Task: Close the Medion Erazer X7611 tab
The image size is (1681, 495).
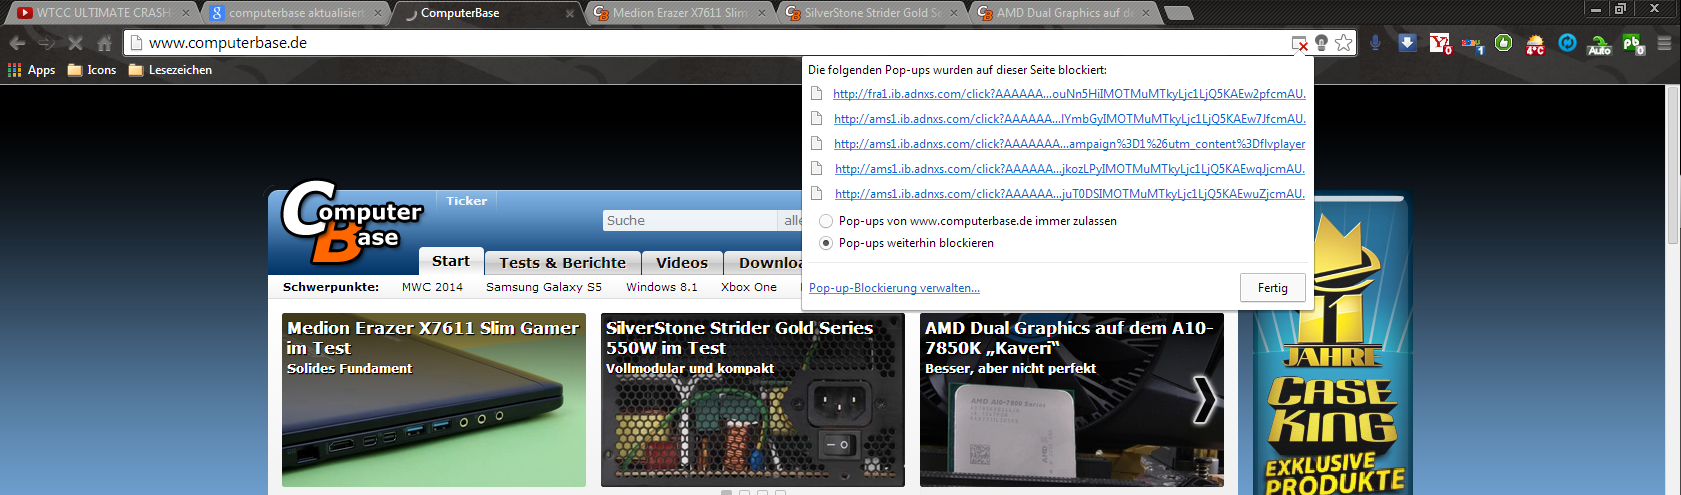Action: point(762,13)
